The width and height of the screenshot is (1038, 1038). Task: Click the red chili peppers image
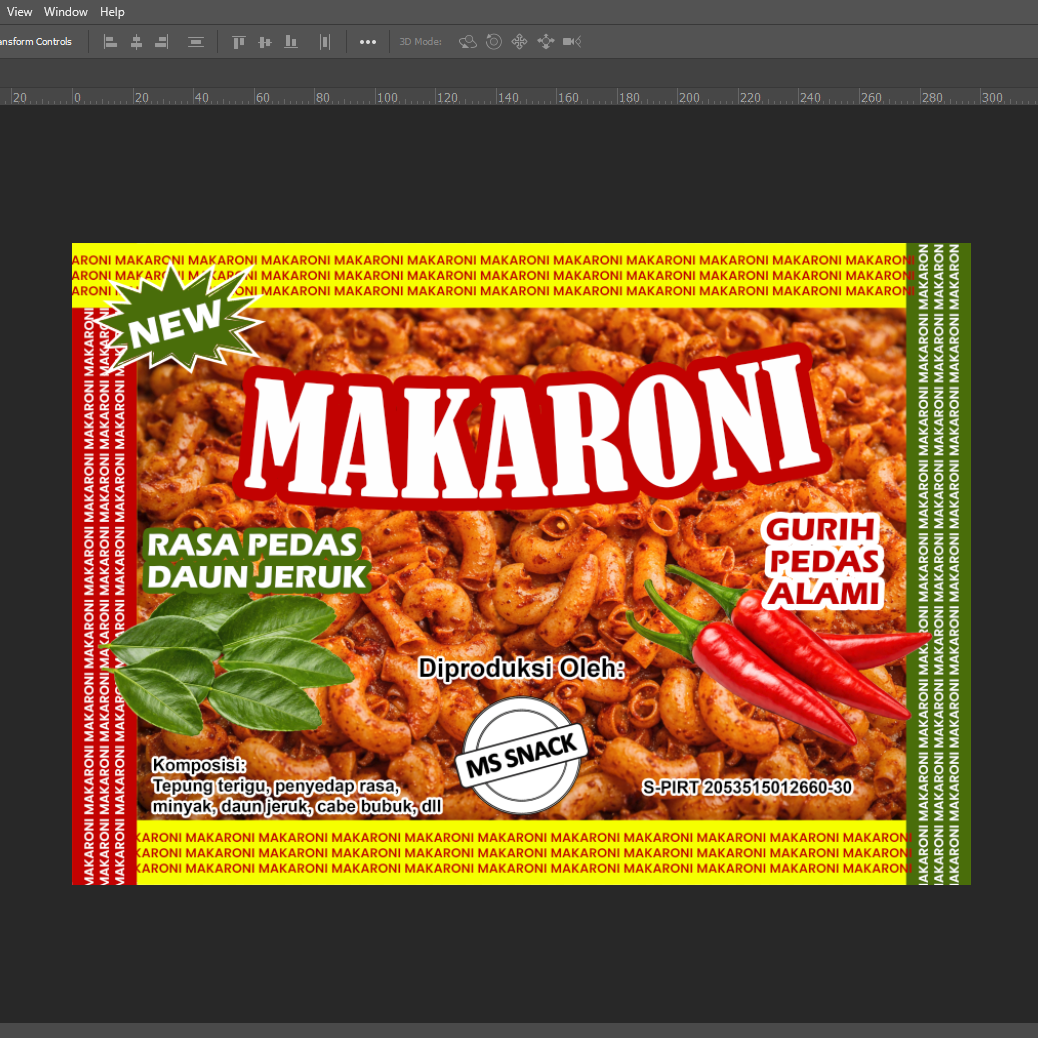(x=781, y=655)
